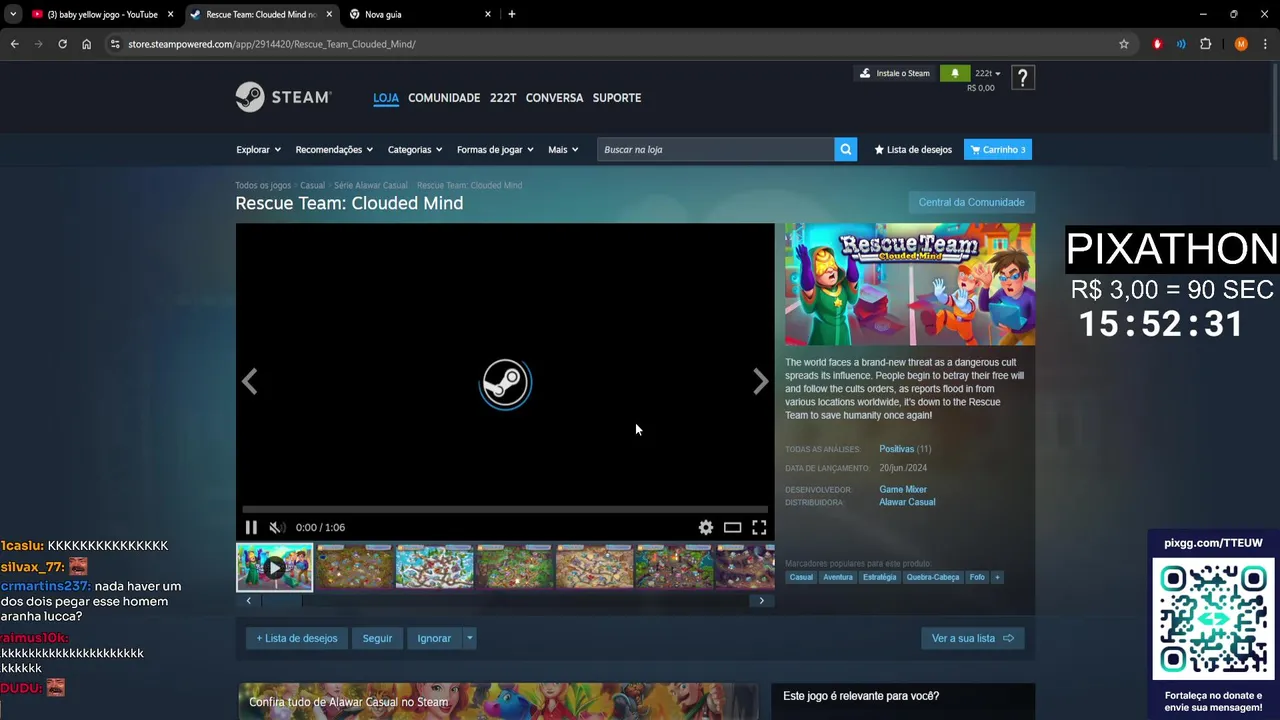Open Chrome home page button

coord(86,44)
